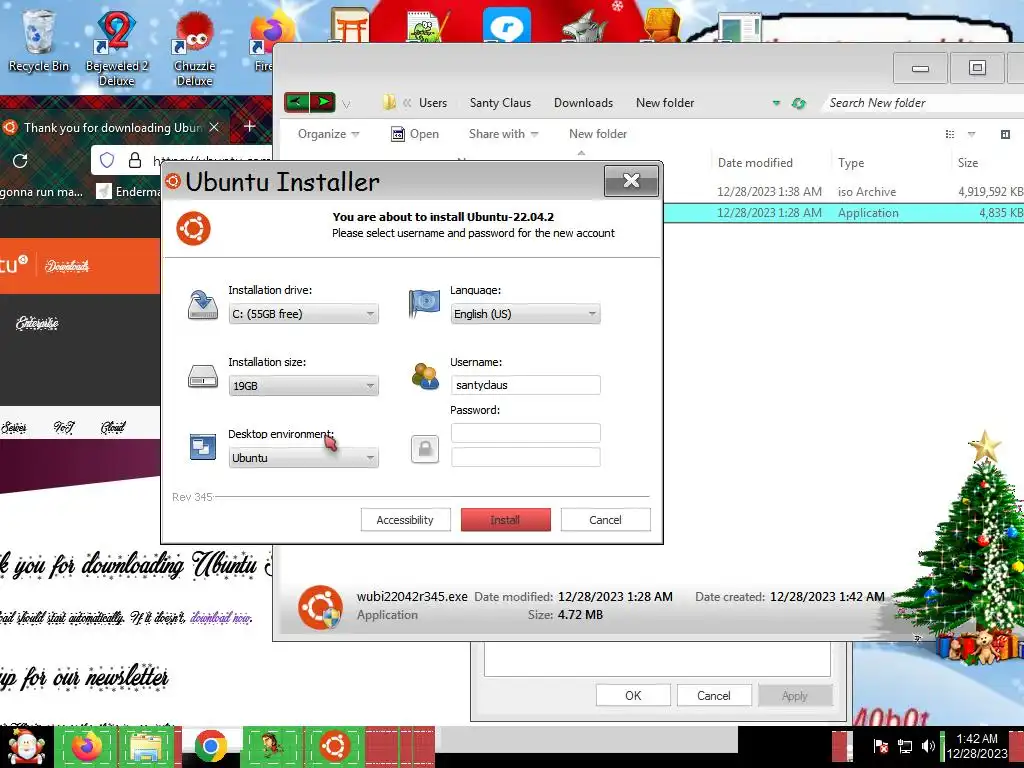The width and height of the screenshot is (1024, 768).
Task: Click the Explorer refresh icon
Action: point(798,103)
